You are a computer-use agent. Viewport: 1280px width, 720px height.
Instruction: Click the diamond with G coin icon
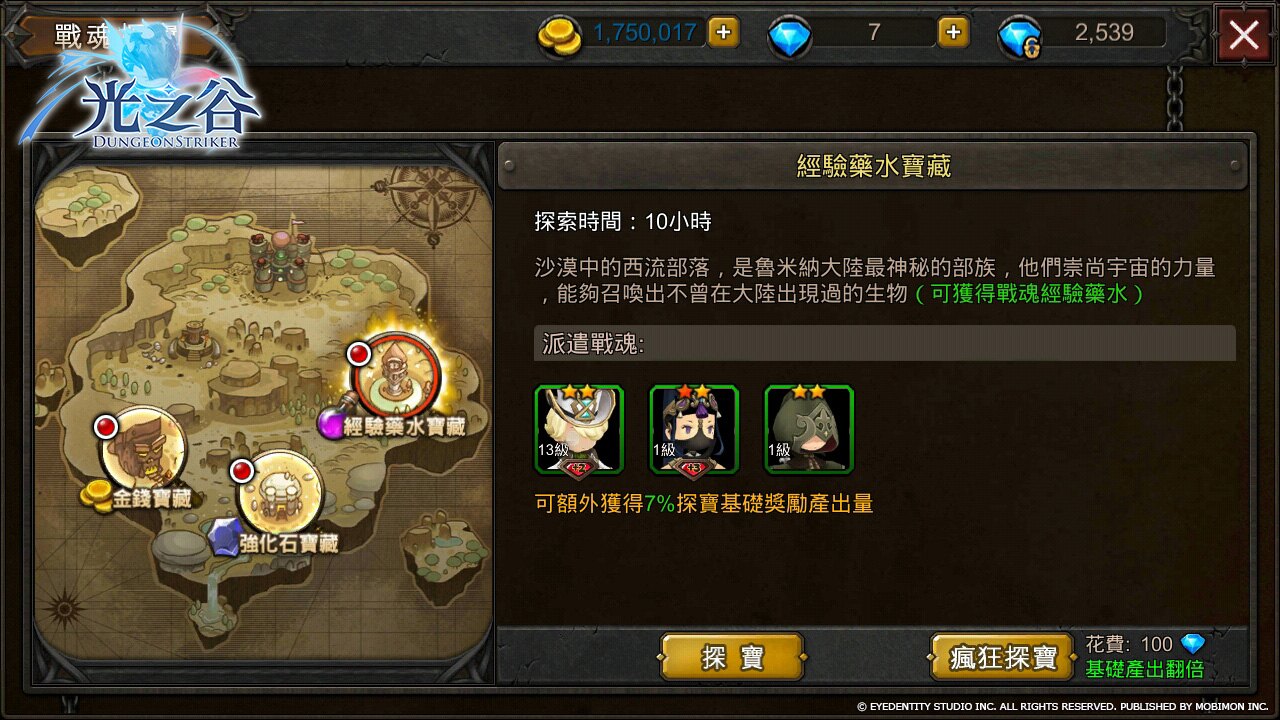tap(1019, 37)
